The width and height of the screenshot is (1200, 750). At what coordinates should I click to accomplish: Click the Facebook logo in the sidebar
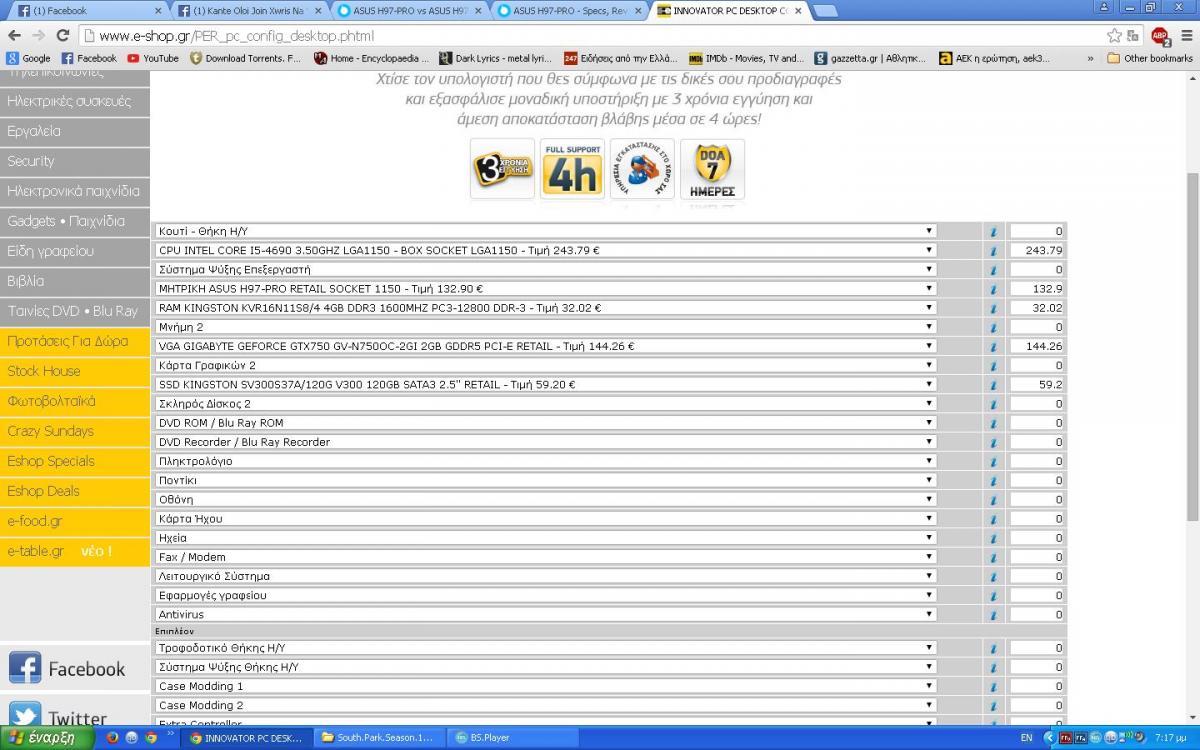(25, 668)
